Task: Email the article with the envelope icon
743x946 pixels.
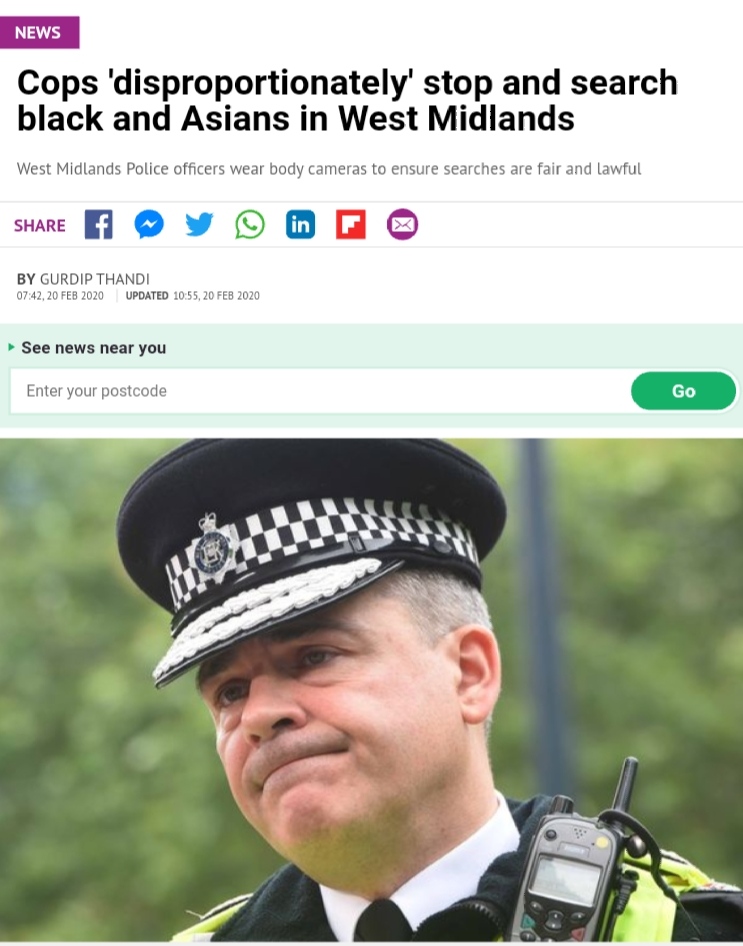Action: (x=402, y=224)
